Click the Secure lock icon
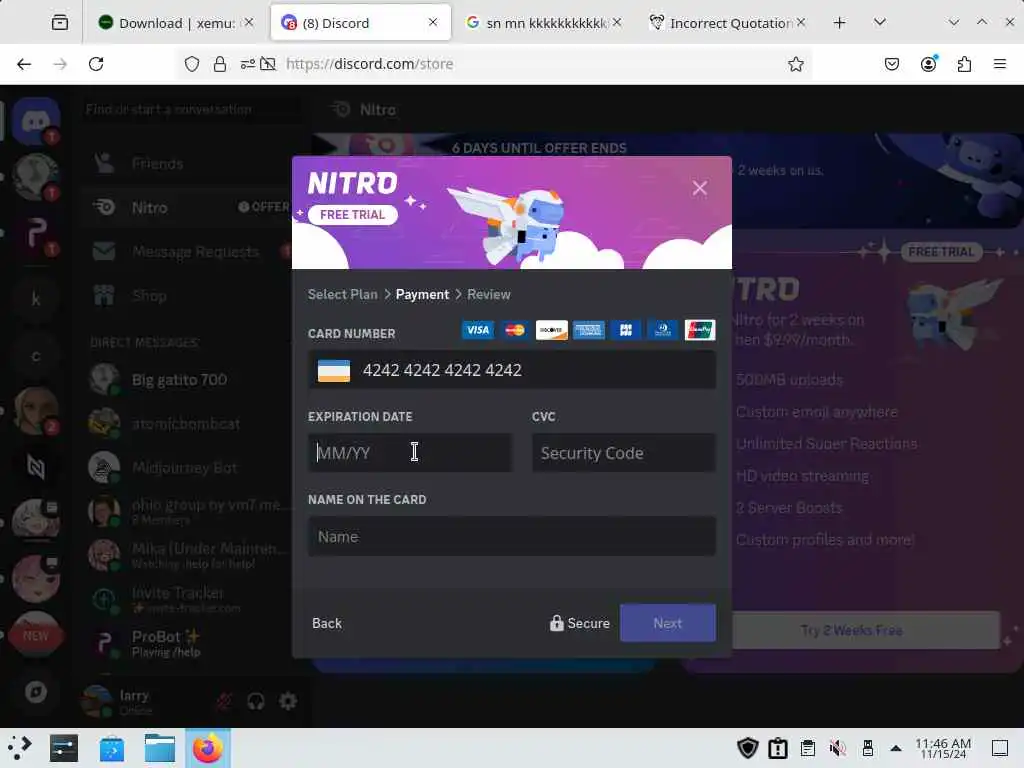The width and height of the screenshot is (1024, 768). click(x=556, y=623)
